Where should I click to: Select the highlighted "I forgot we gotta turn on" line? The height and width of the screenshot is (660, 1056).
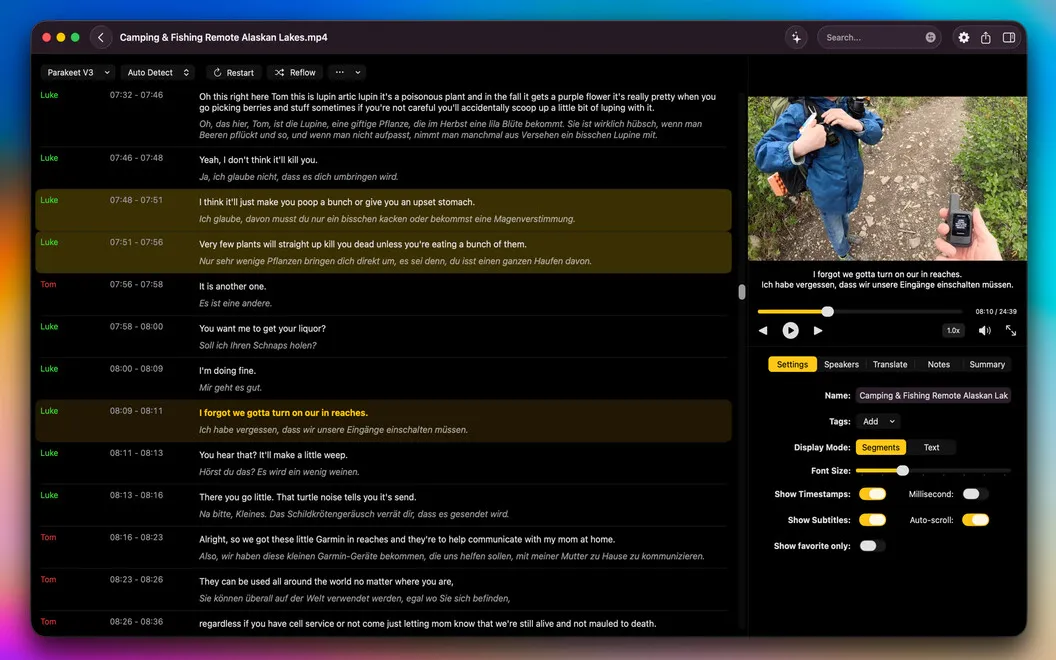point(283,413)
